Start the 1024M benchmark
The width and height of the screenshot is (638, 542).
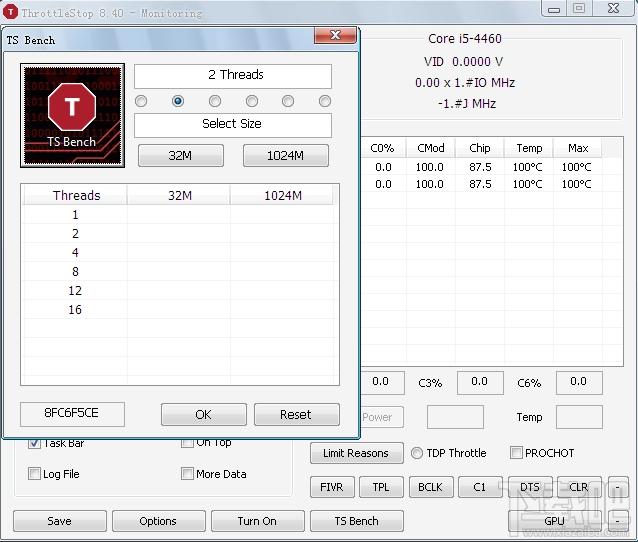pos(285,156)
